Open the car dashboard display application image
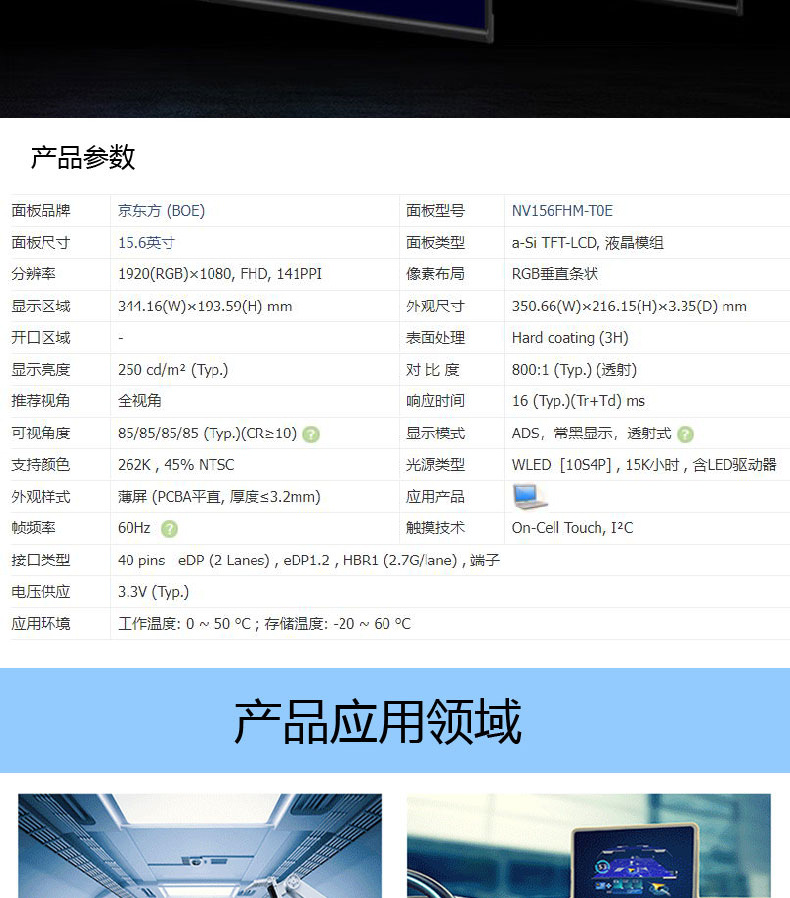 coord(588,845)
